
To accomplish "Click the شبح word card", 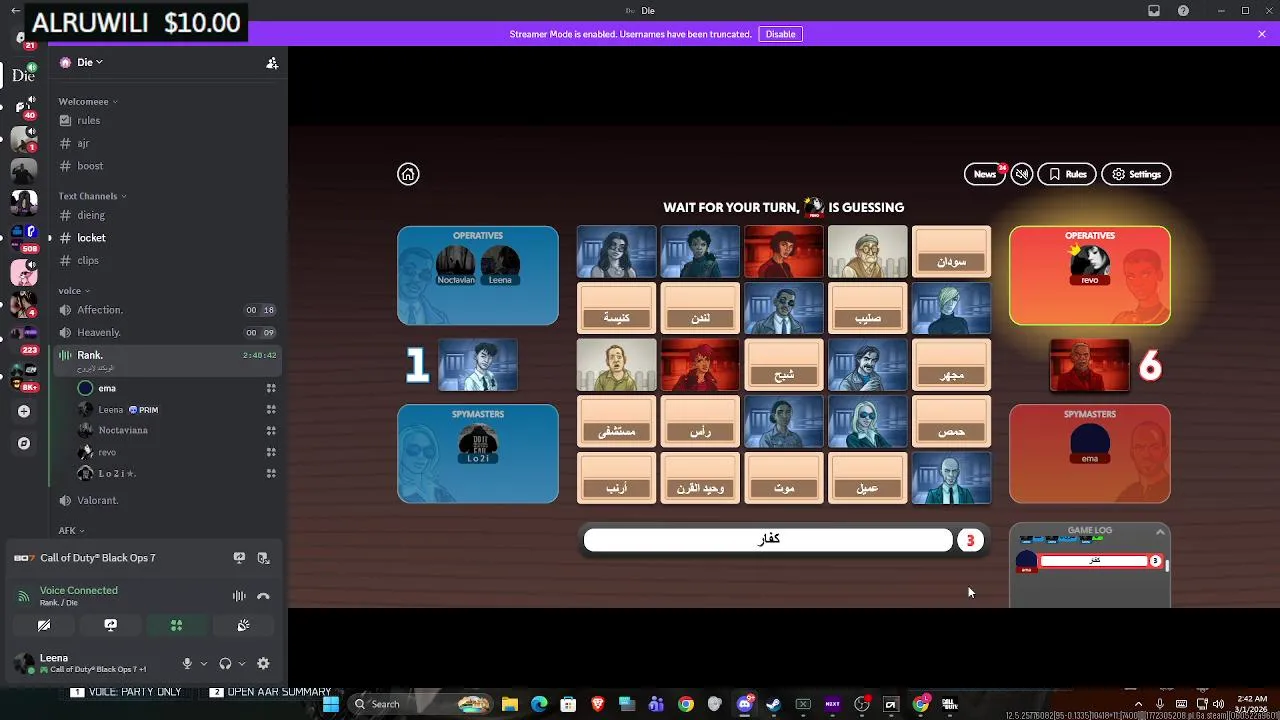I will [x=784, y=365].
